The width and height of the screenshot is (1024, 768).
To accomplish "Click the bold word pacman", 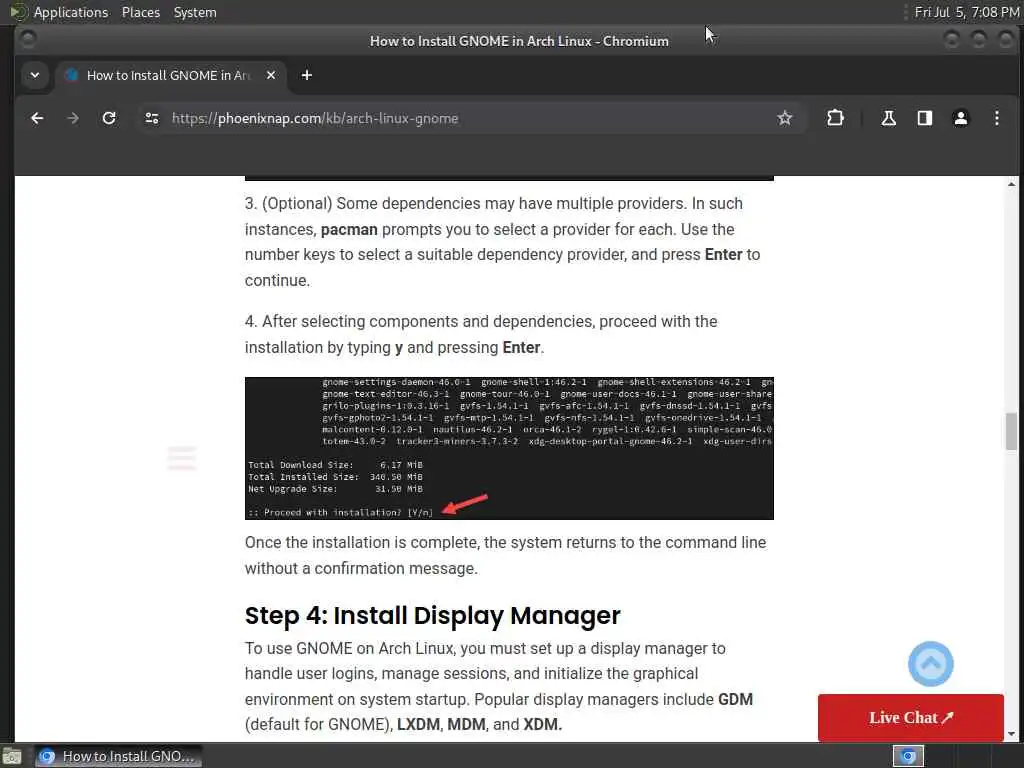I will (x=349, y=230).
